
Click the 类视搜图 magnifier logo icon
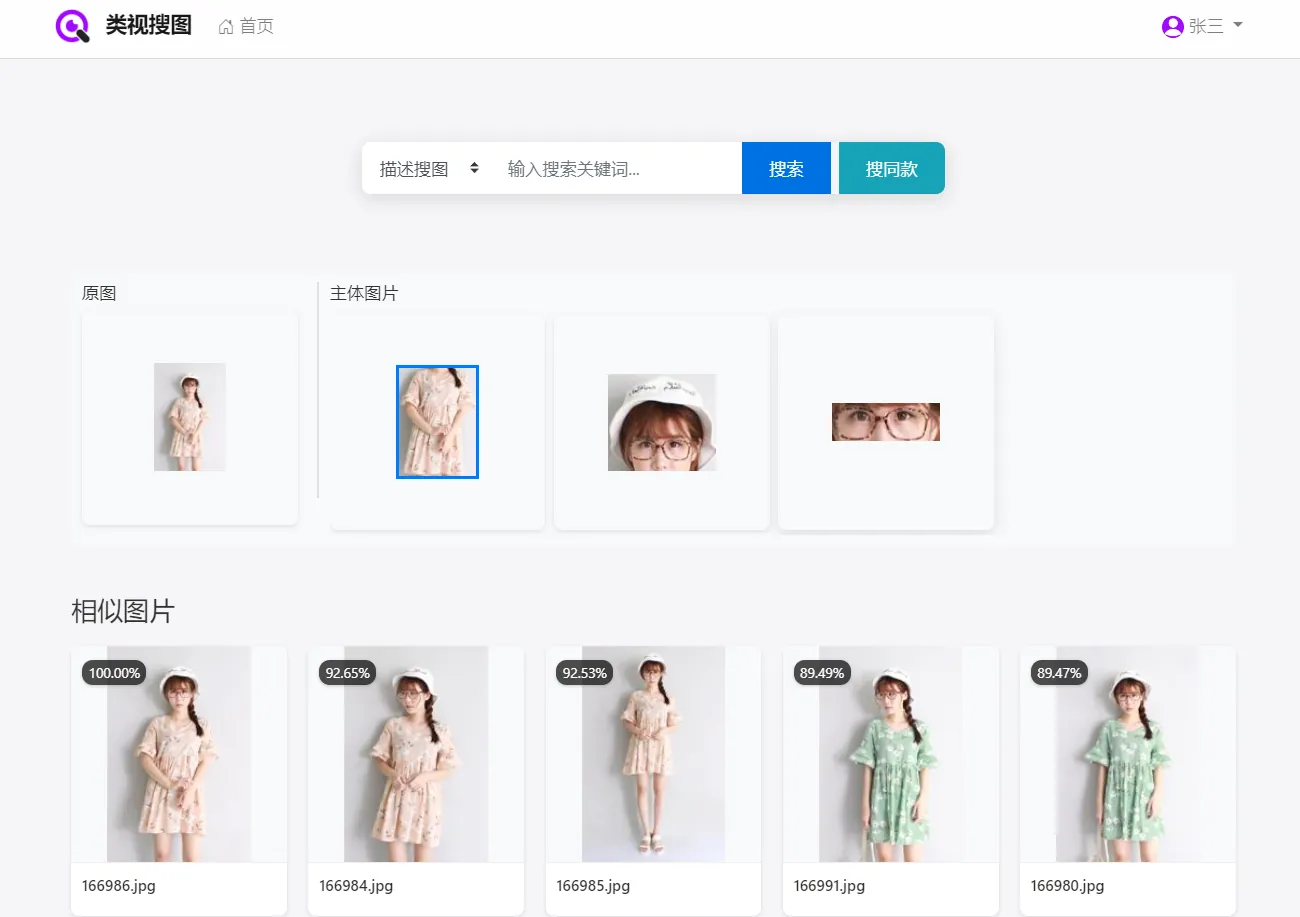click(x=70, y=26)
